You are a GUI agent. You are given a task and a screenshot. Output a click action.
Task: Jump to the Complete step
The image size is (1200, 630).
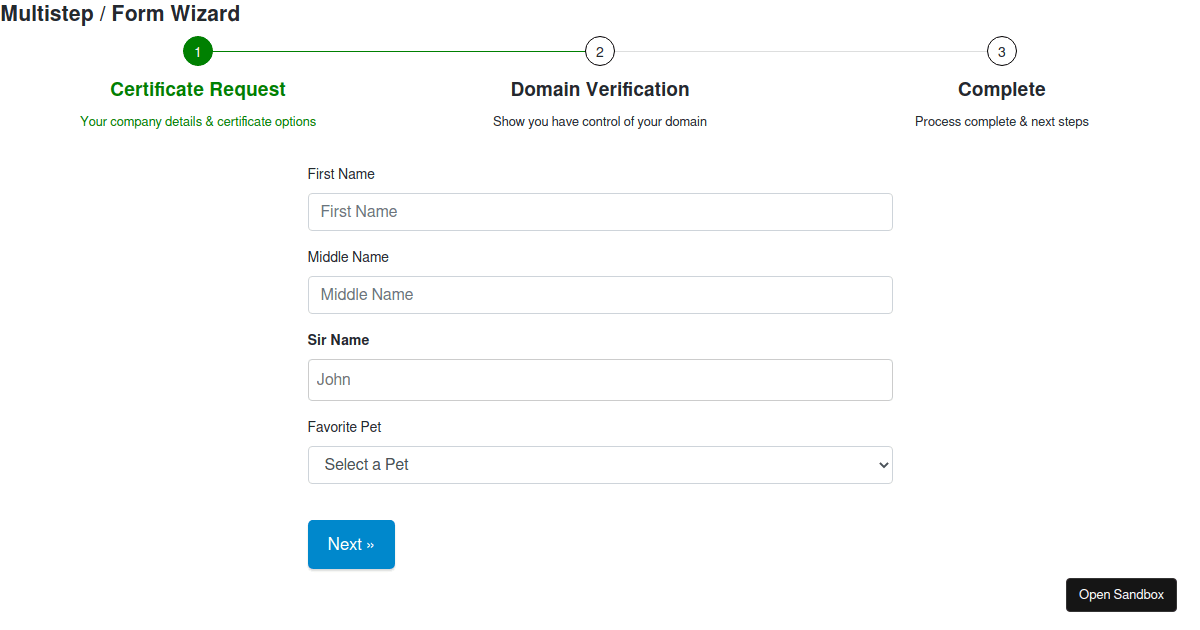click(x=1001, y=89)
